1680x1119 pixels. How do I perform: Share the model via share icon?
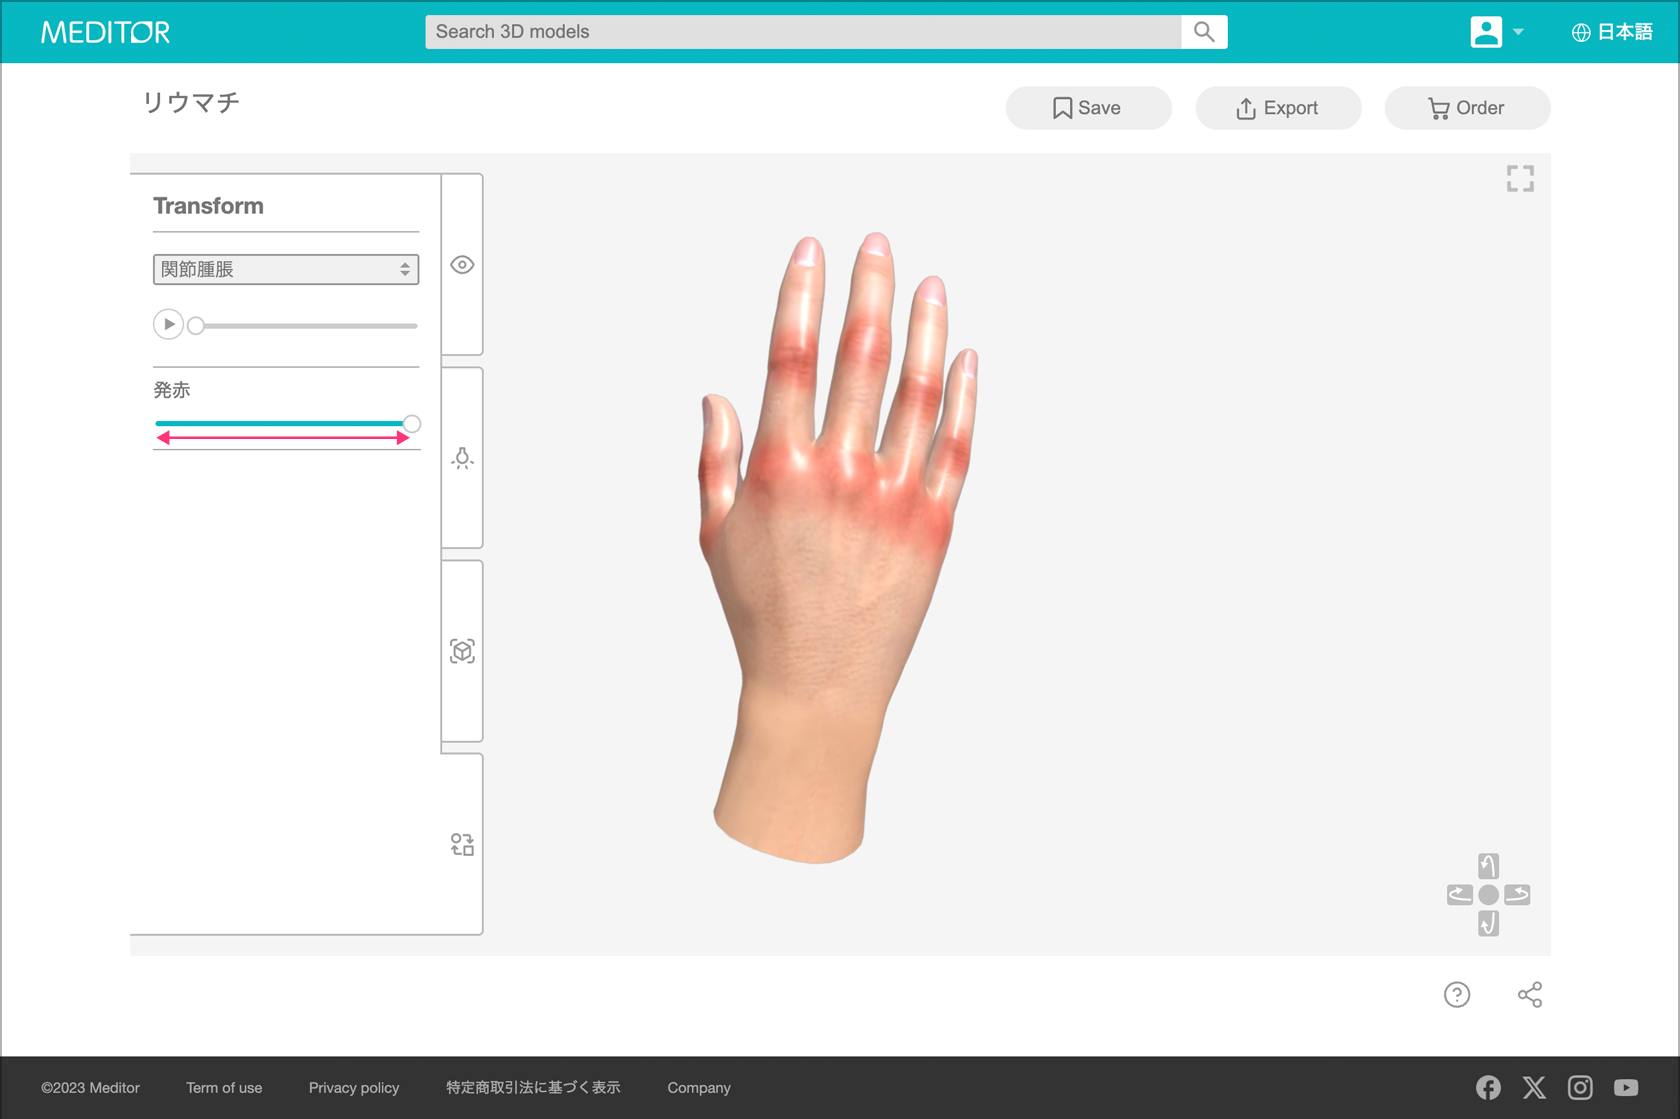coord(1530,994)
